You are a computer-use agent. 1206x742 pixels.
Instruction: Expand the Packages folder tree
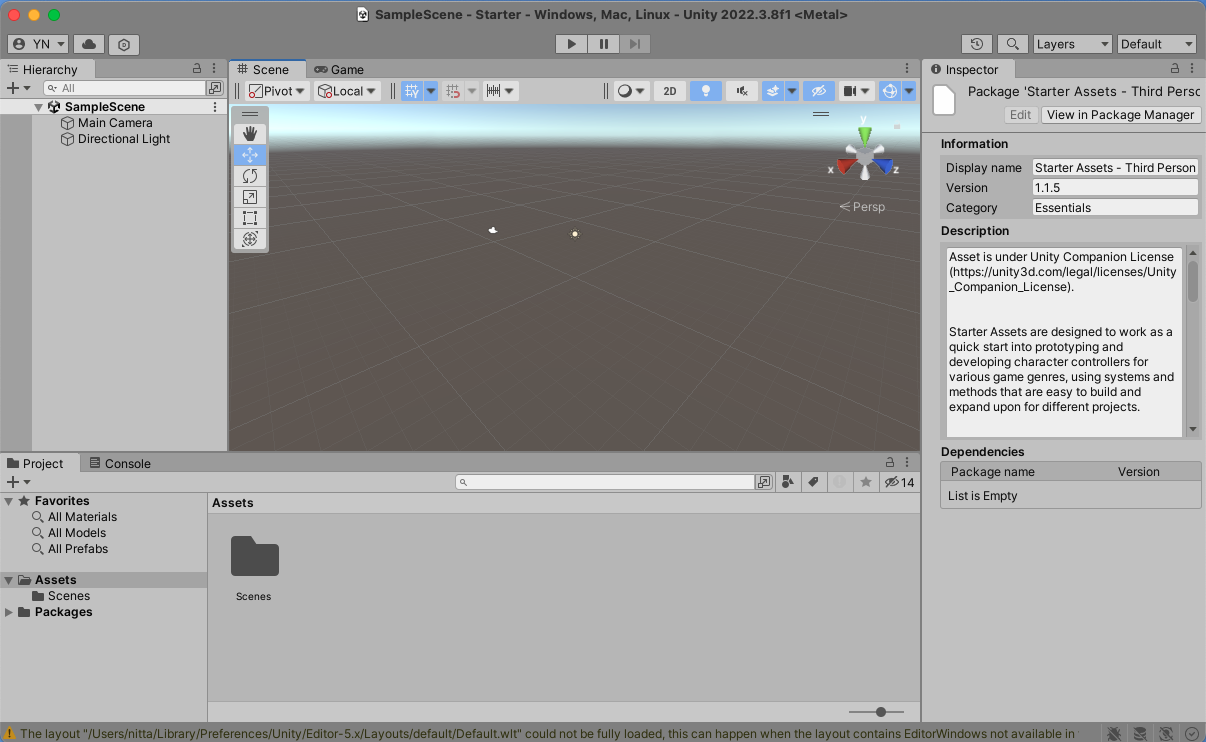click(10, 612)
